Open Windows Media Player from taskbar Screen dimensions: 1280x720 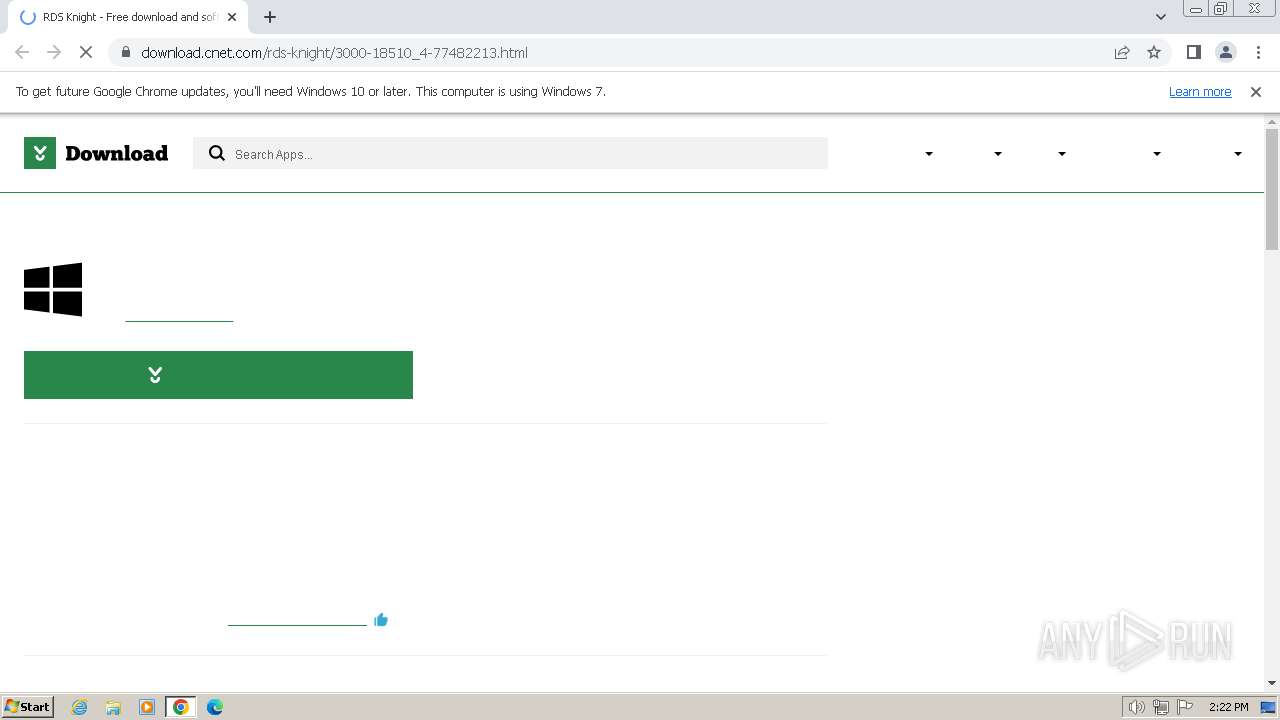click(147, 707)
